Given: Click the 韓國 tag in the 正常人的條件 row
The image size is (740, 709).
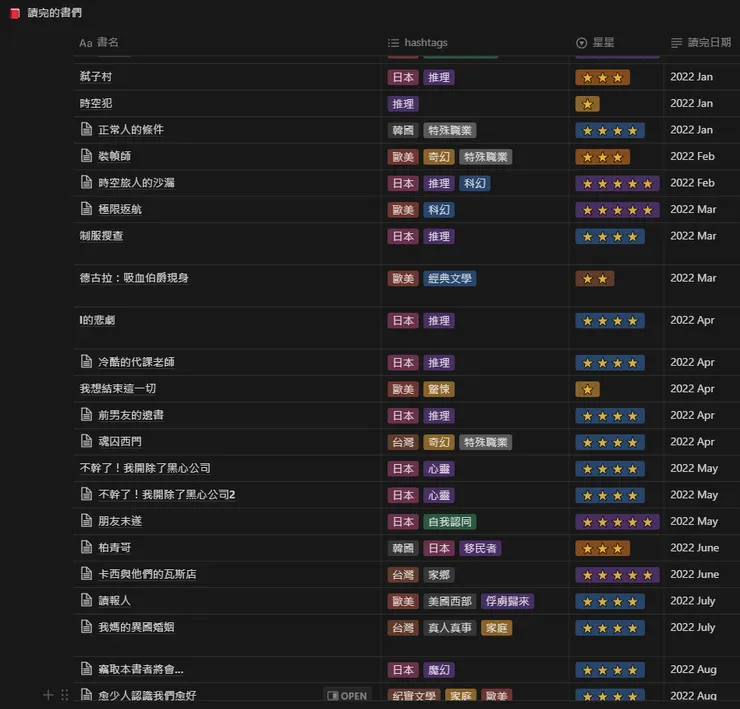Looking at the screenshot, I should [403, 130].
